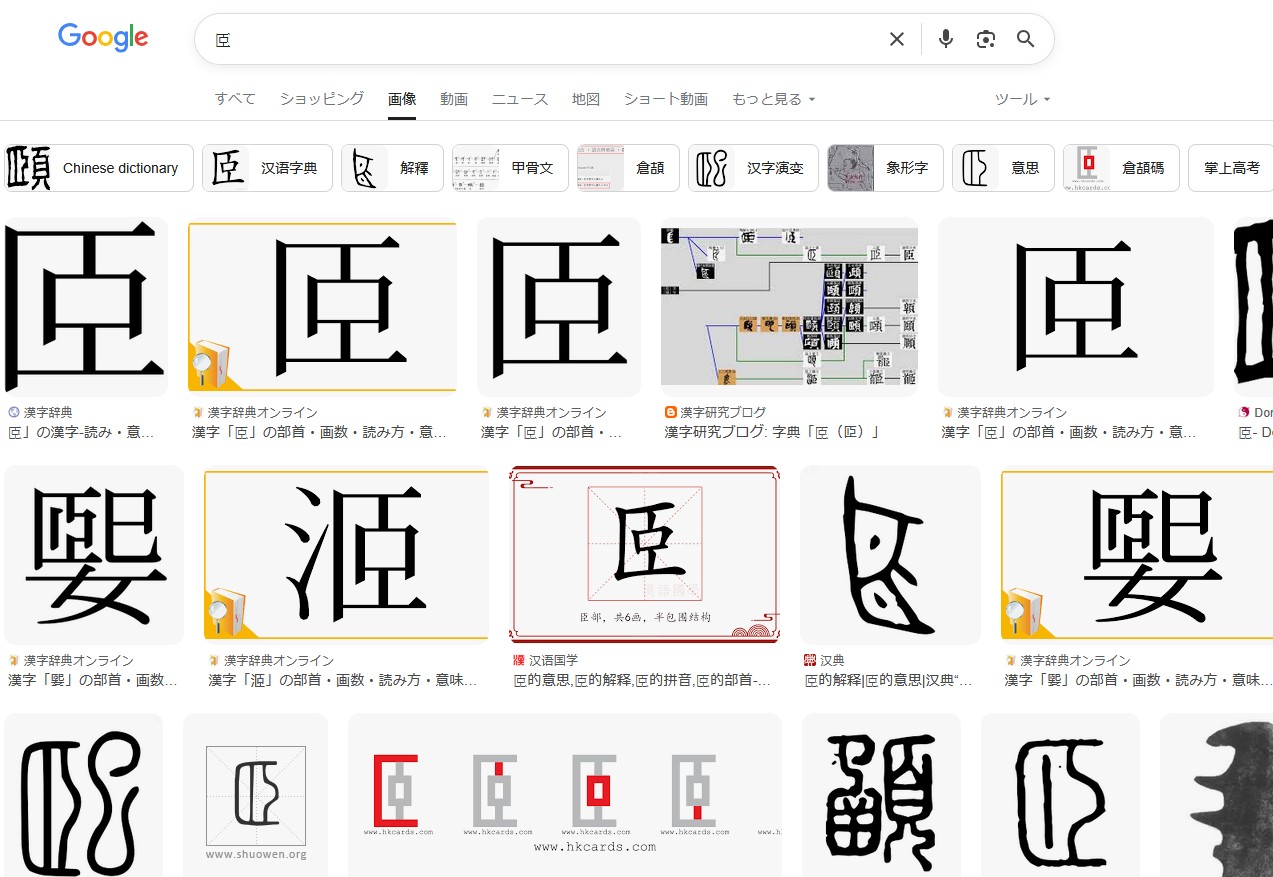The width and height of the screenshot is (1273, 877).
Task: Clear the search box with X icon
Action: [897, 39]
